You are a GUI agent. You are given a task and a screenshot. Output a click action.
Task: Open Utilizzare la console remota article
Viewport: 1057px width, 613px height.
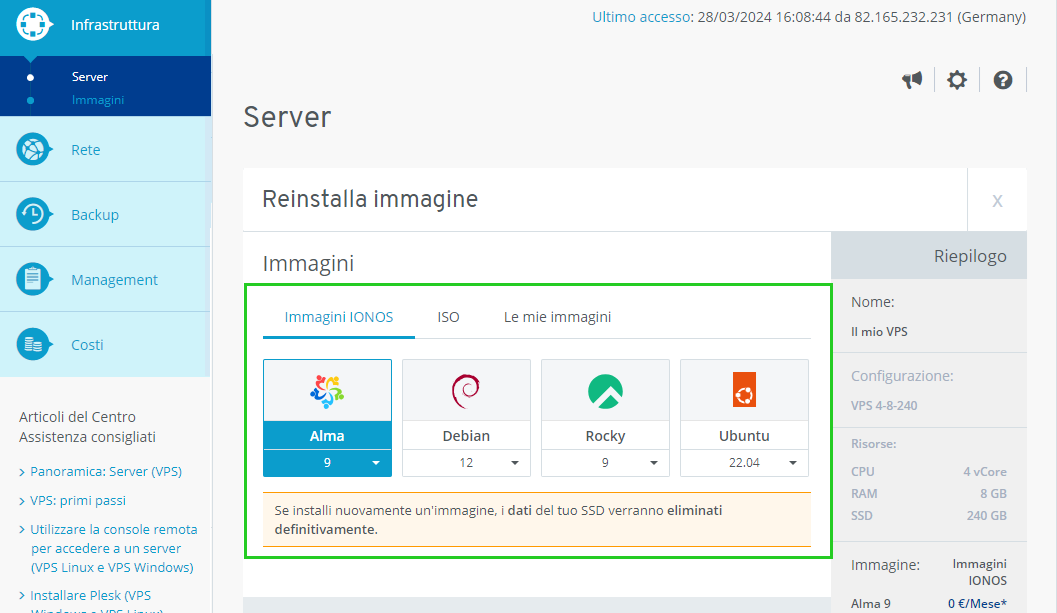pos(113,548)
